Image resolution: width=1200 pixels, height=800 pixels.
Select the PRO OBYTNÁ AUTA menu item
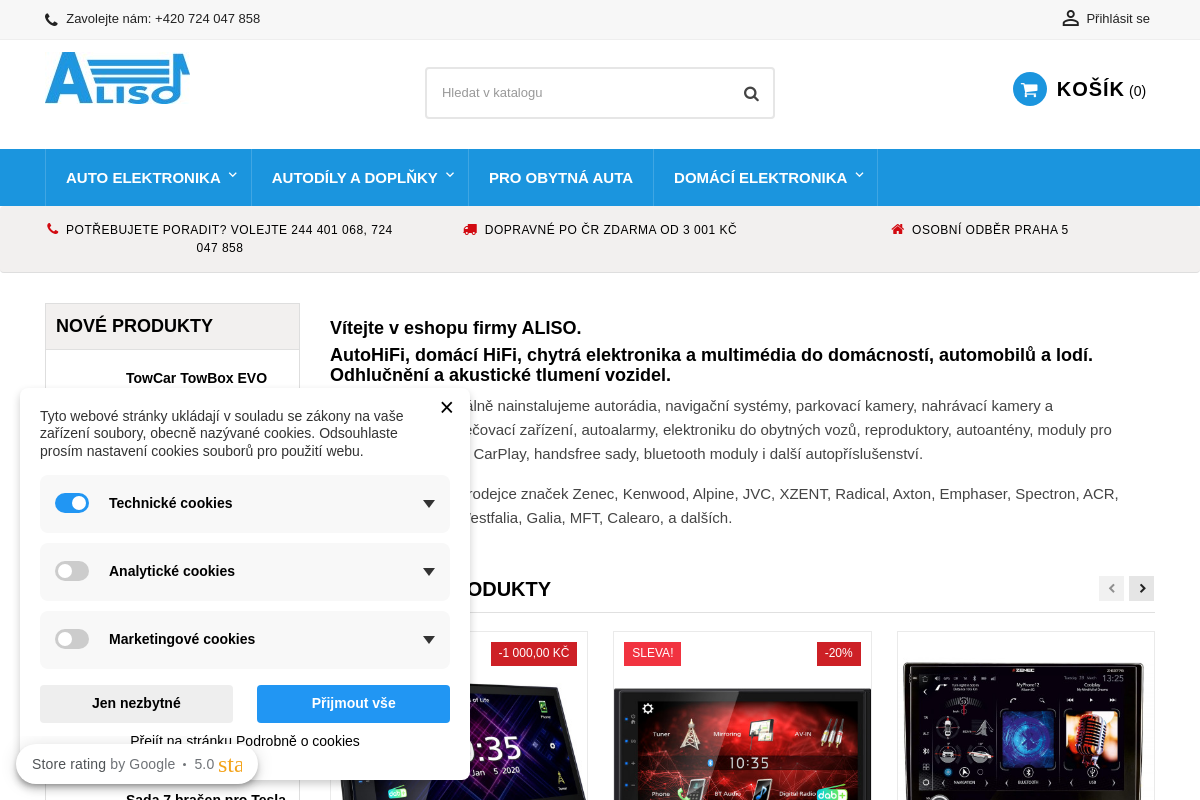click(561, 177)
